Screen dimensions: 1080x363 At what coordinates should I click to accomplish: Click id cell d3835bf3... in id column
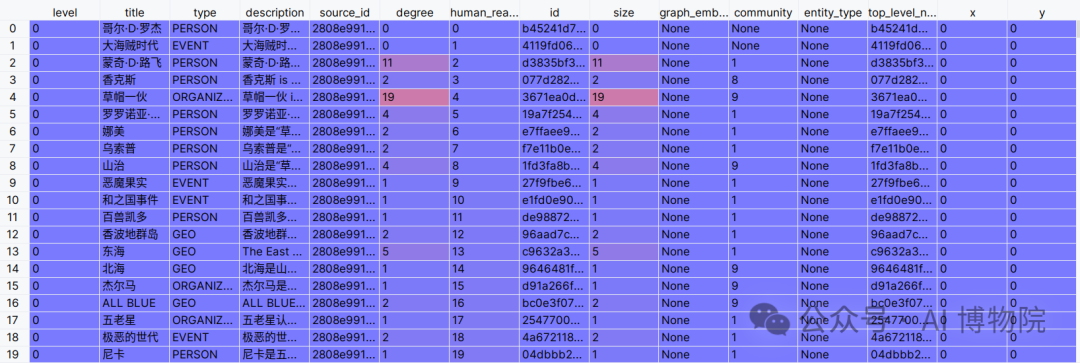pos(554,63)
